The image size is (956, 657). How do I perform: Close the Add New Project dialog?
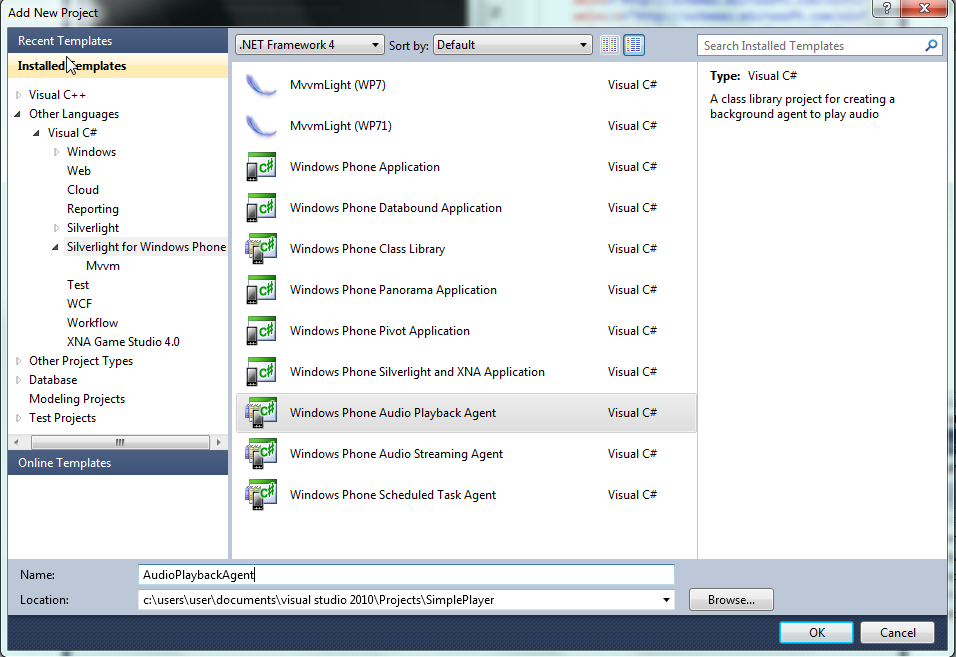(924, 8)
